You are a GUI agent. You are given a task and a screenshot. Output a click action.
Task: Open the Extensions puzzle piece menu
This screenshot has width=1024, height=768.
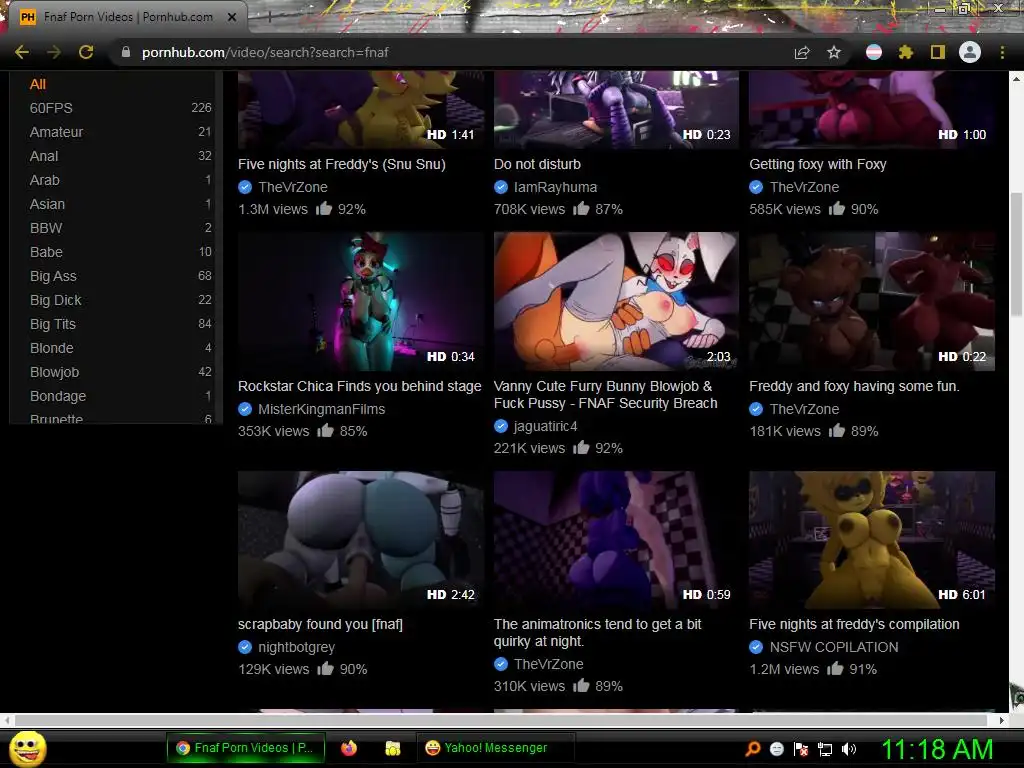[x=906, y=52]
